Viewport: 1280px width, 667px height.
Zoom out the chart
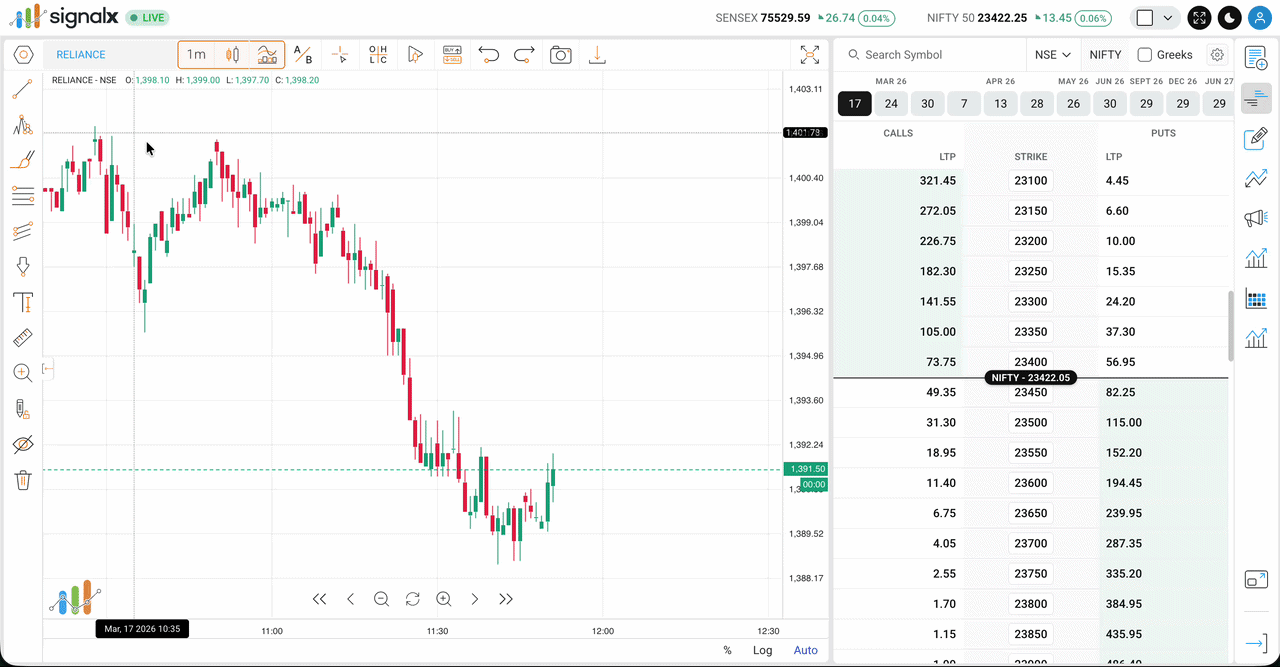pyautogui.click(x=381, y=599)
